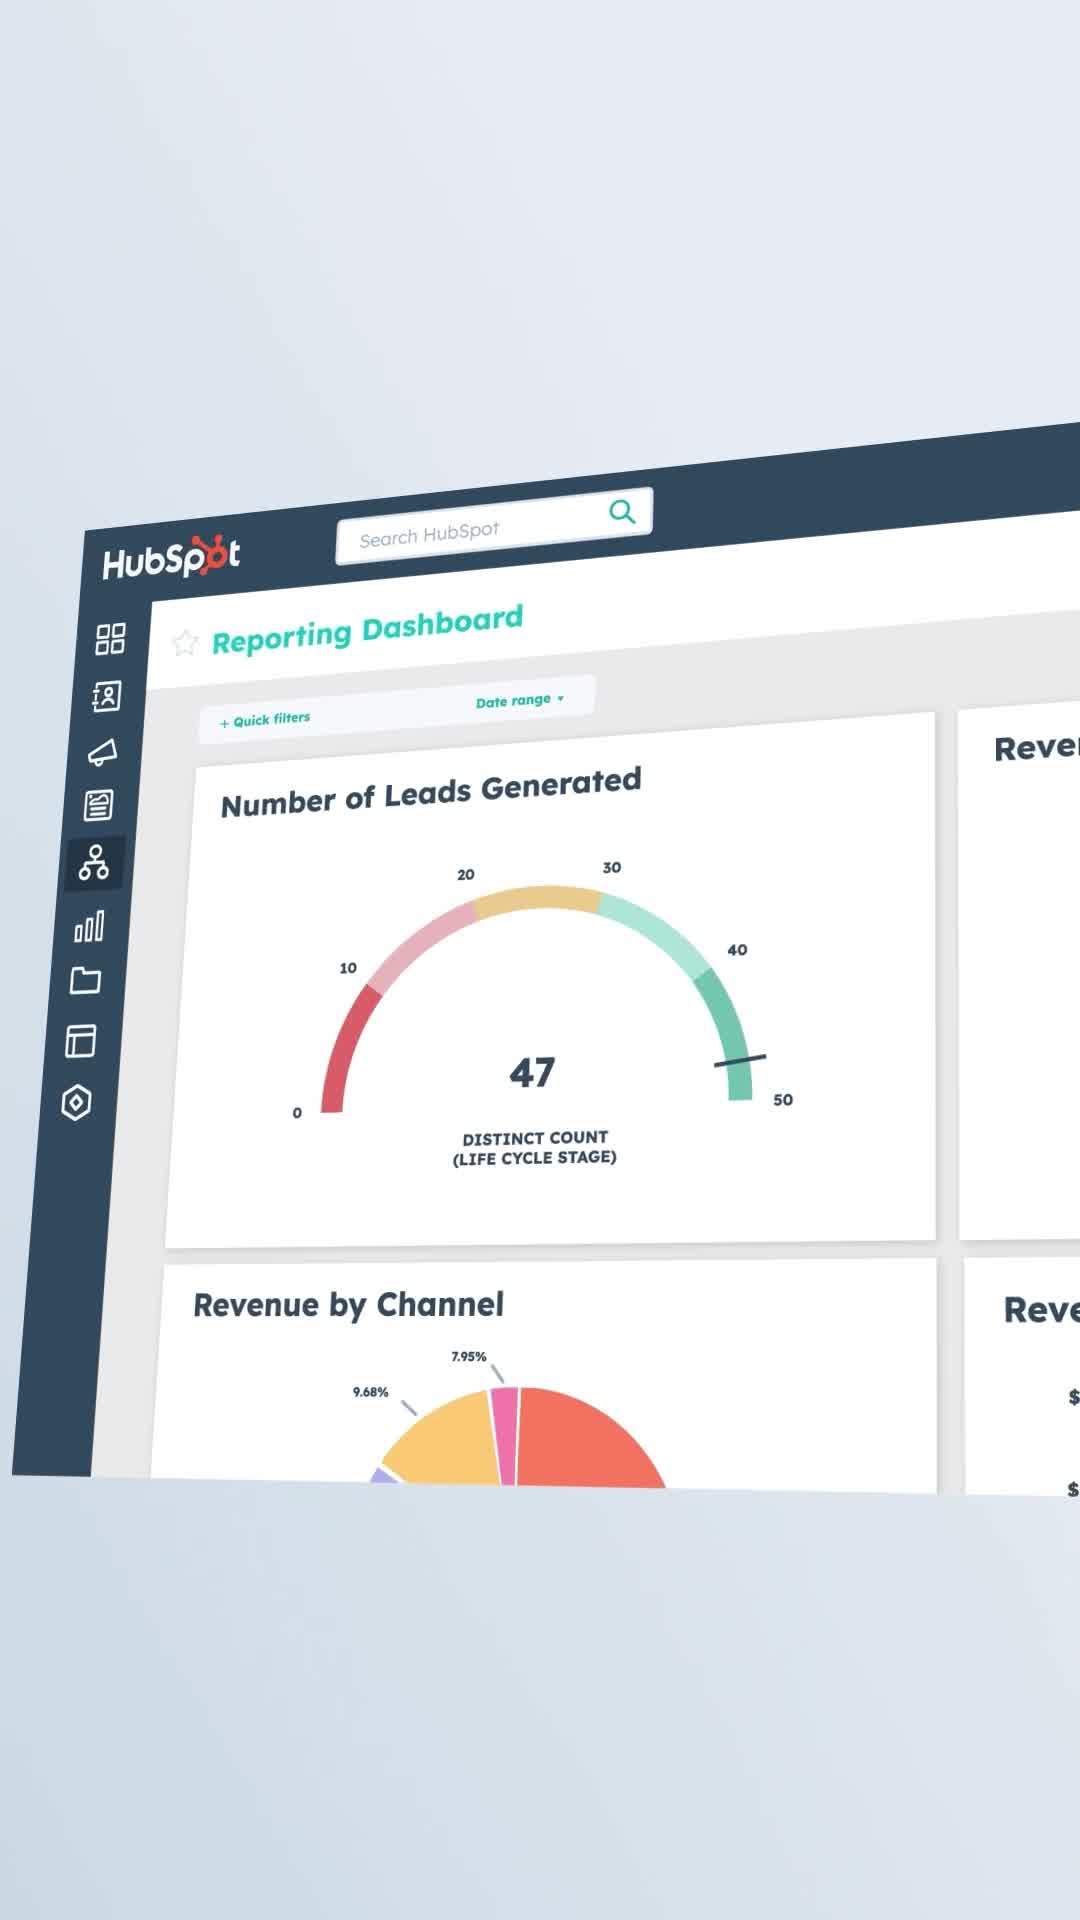Screen dimensions: 1080x1920
Task: Open the dashboards grid icon in sidebar
Action: (110, 639)
